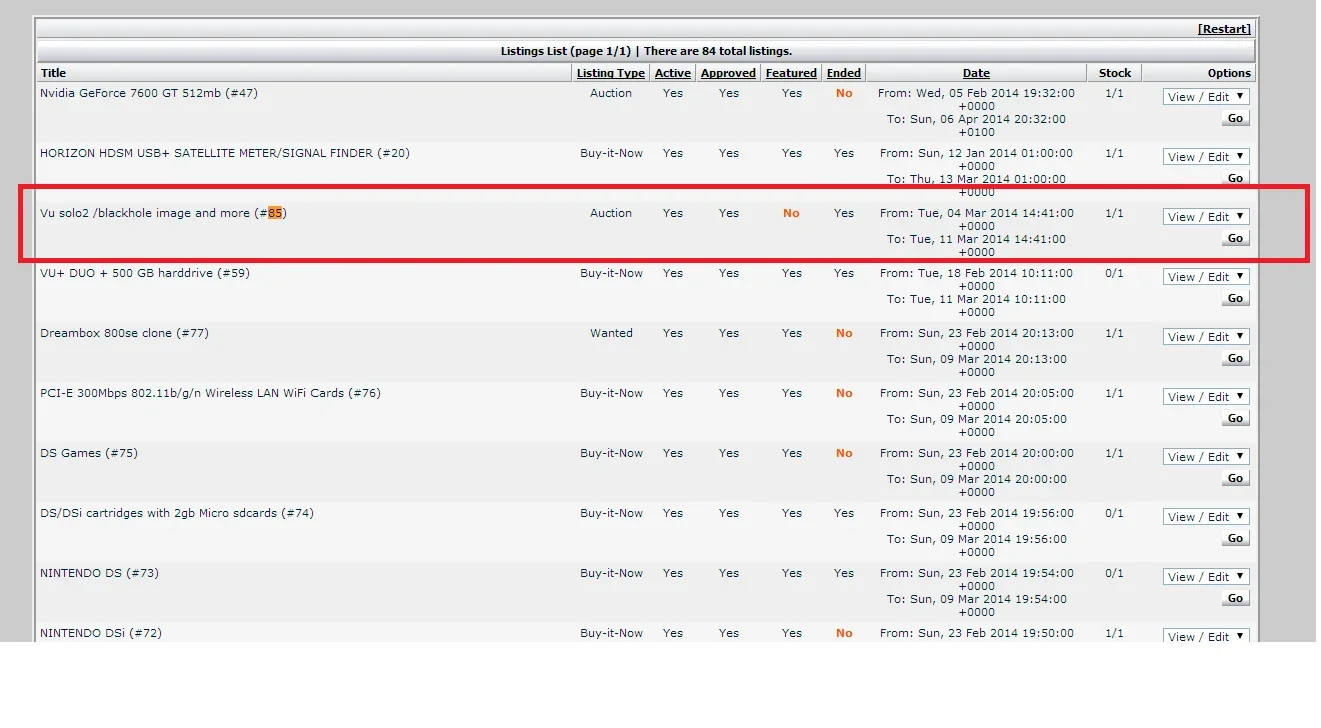The height and width of the screenshot is (728, 1321).
Task: Click the Restart link
Action: [x=1224, y=29]
